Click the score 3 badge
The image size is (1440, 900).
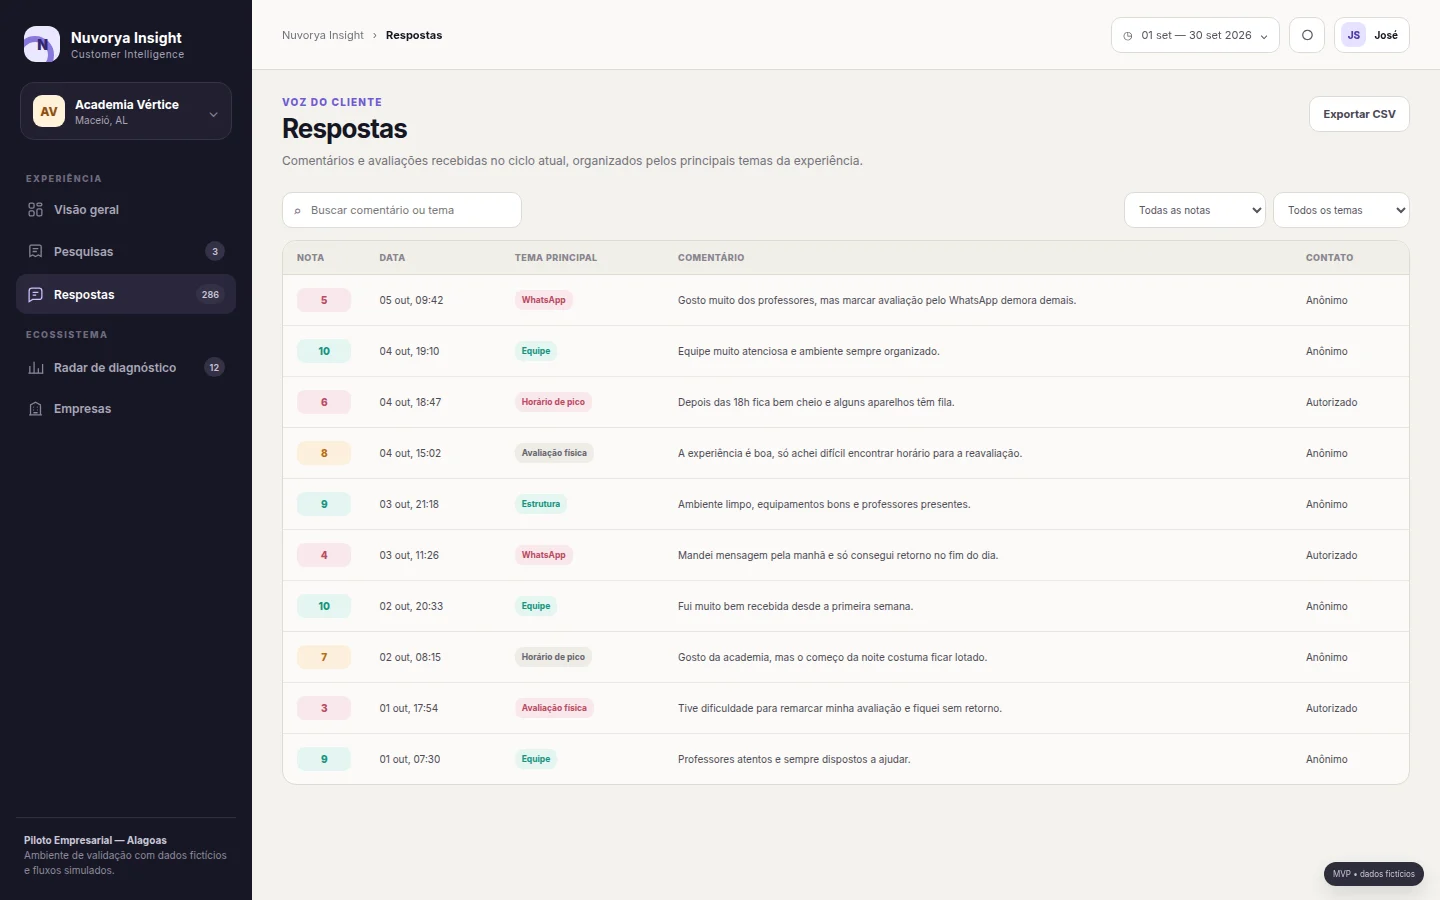coord(324,708)
